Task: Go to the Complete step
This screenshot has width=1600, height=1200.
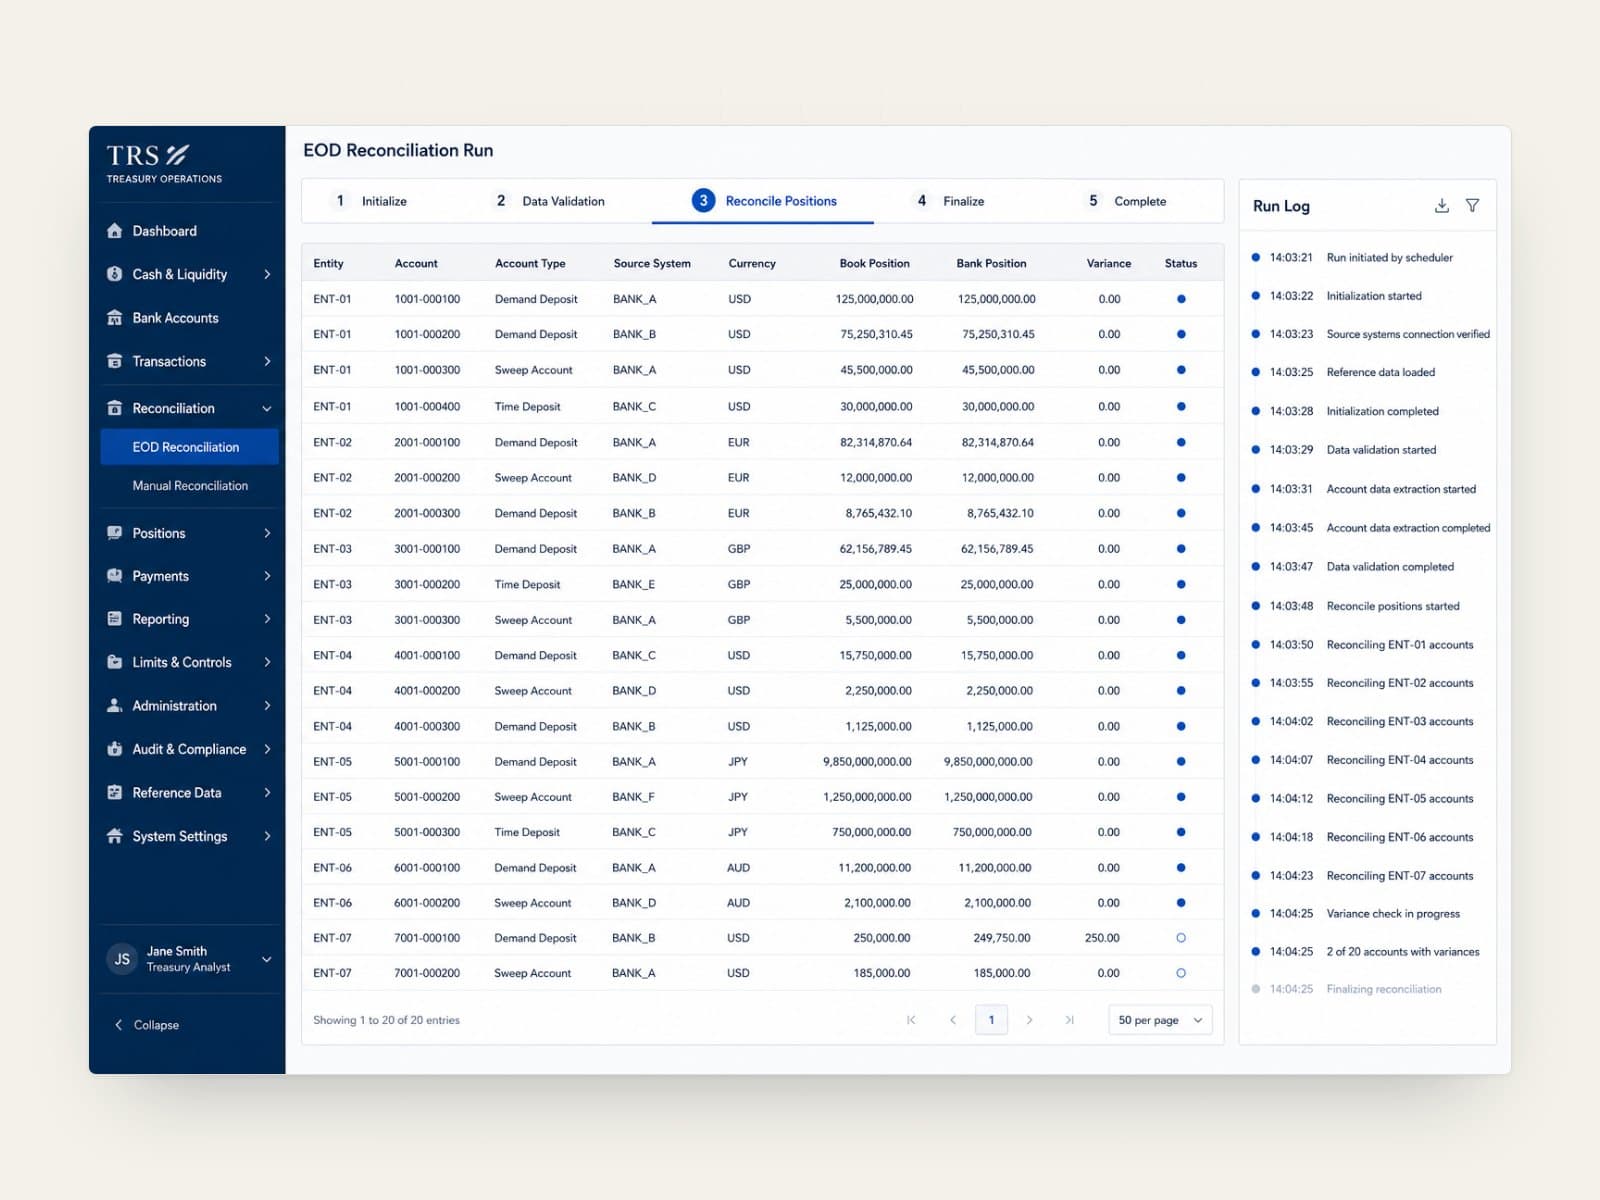Action: [x=1127, y=201]
